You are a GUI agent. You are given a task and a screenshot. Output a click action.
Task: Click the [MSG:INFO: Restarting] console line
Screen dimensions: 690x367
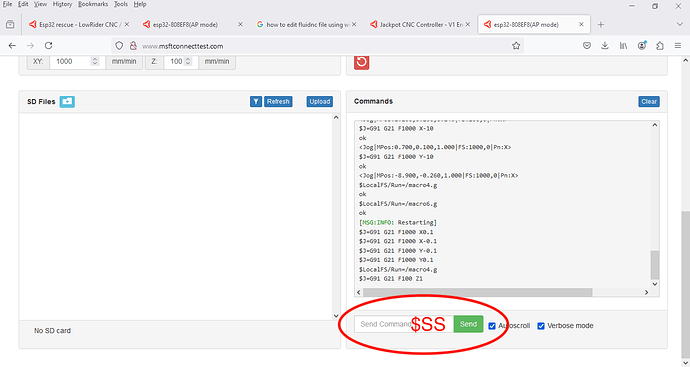pyautogui.click(x=398, y=223)
